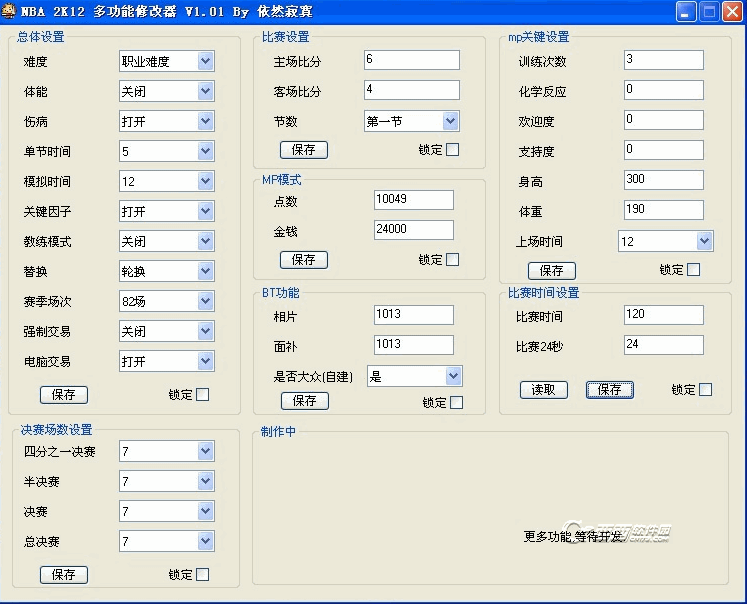This screenshot has width=747, height=604.
Task: Open the 难度 difficulty dropdown
Action: (x=167, y=61)
